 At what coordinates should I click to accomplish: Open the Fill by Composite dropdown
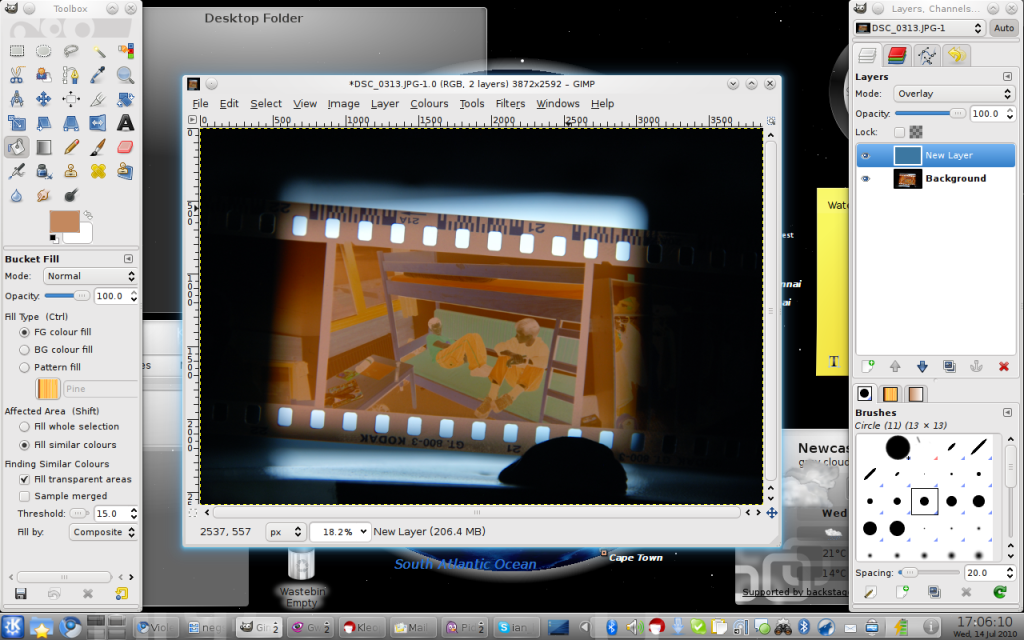tap(103, 532)
